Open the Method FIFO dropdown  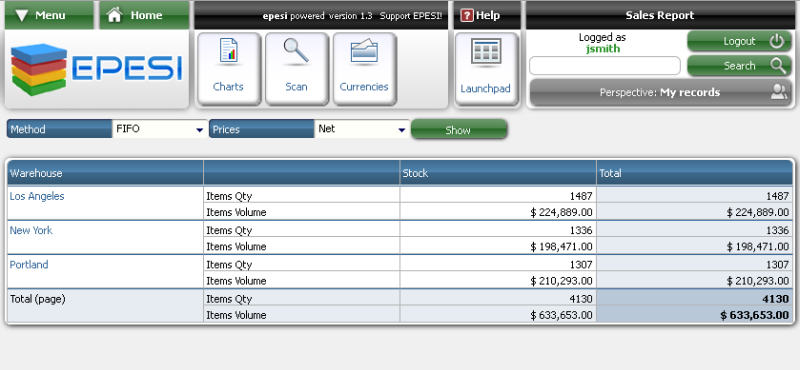(x=160, y=129)
